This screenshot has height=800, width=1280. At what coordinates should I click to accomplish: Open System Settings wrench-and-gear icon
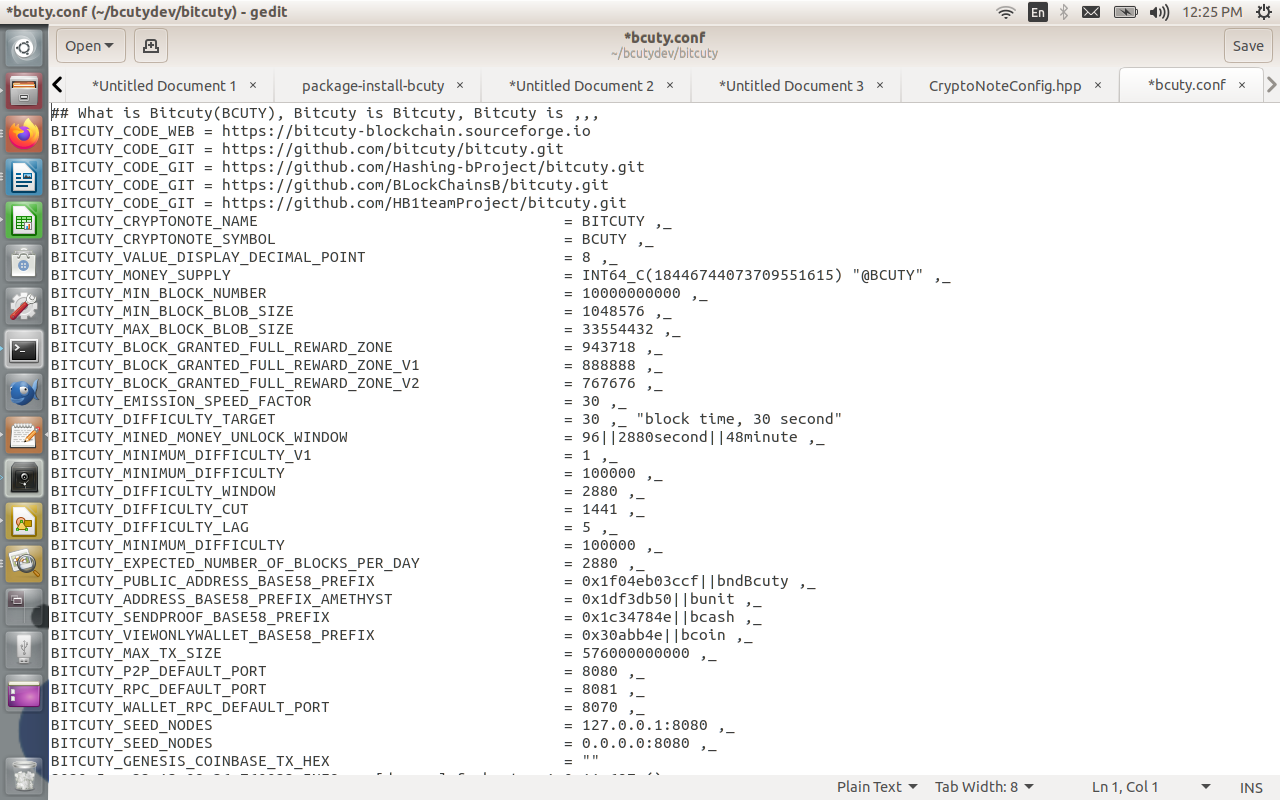24,307
